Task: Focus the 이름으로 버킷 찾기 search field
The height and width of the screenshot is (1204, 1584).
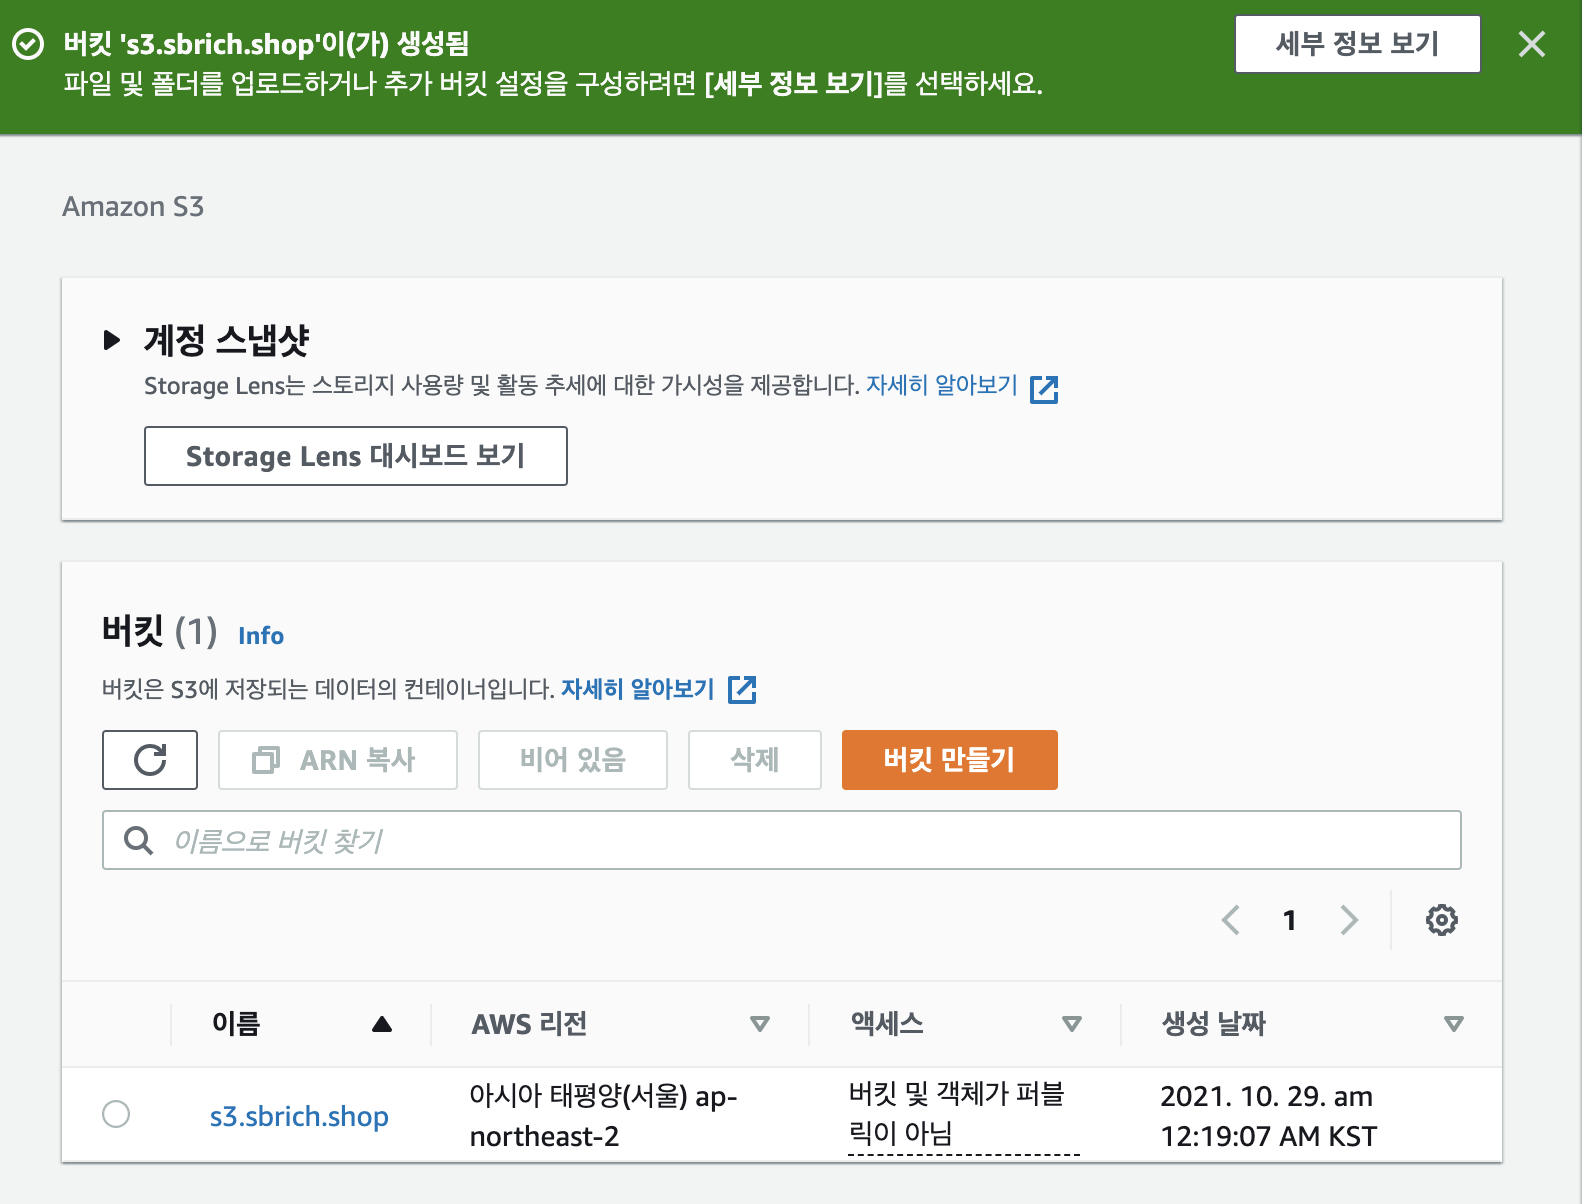Action: click(x=782, y=840)
